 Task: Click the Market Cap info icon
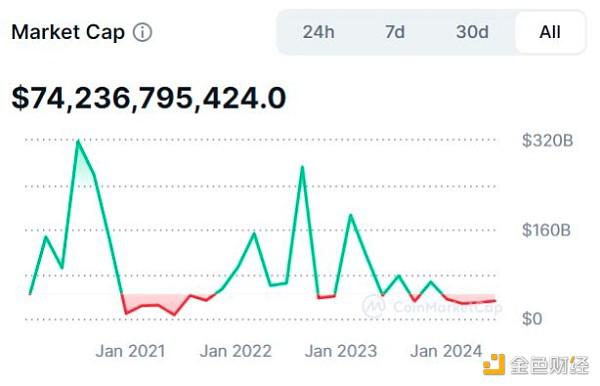click(x=142, y=33)
